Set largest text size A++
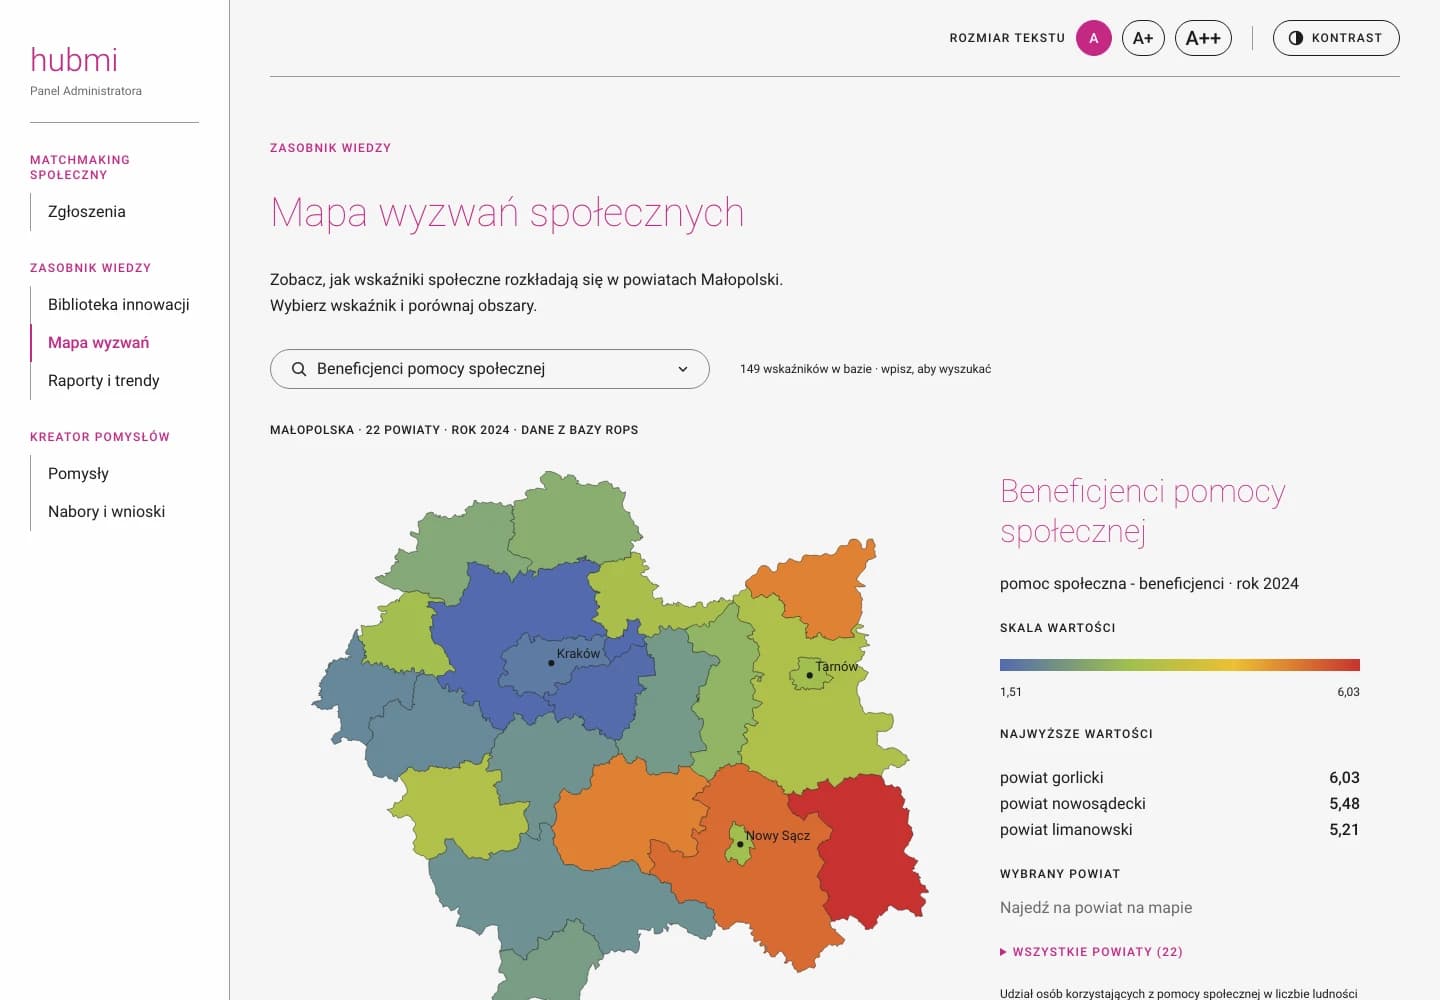The height and width of the screenshot is (1000, 1440). point(1203,38)
